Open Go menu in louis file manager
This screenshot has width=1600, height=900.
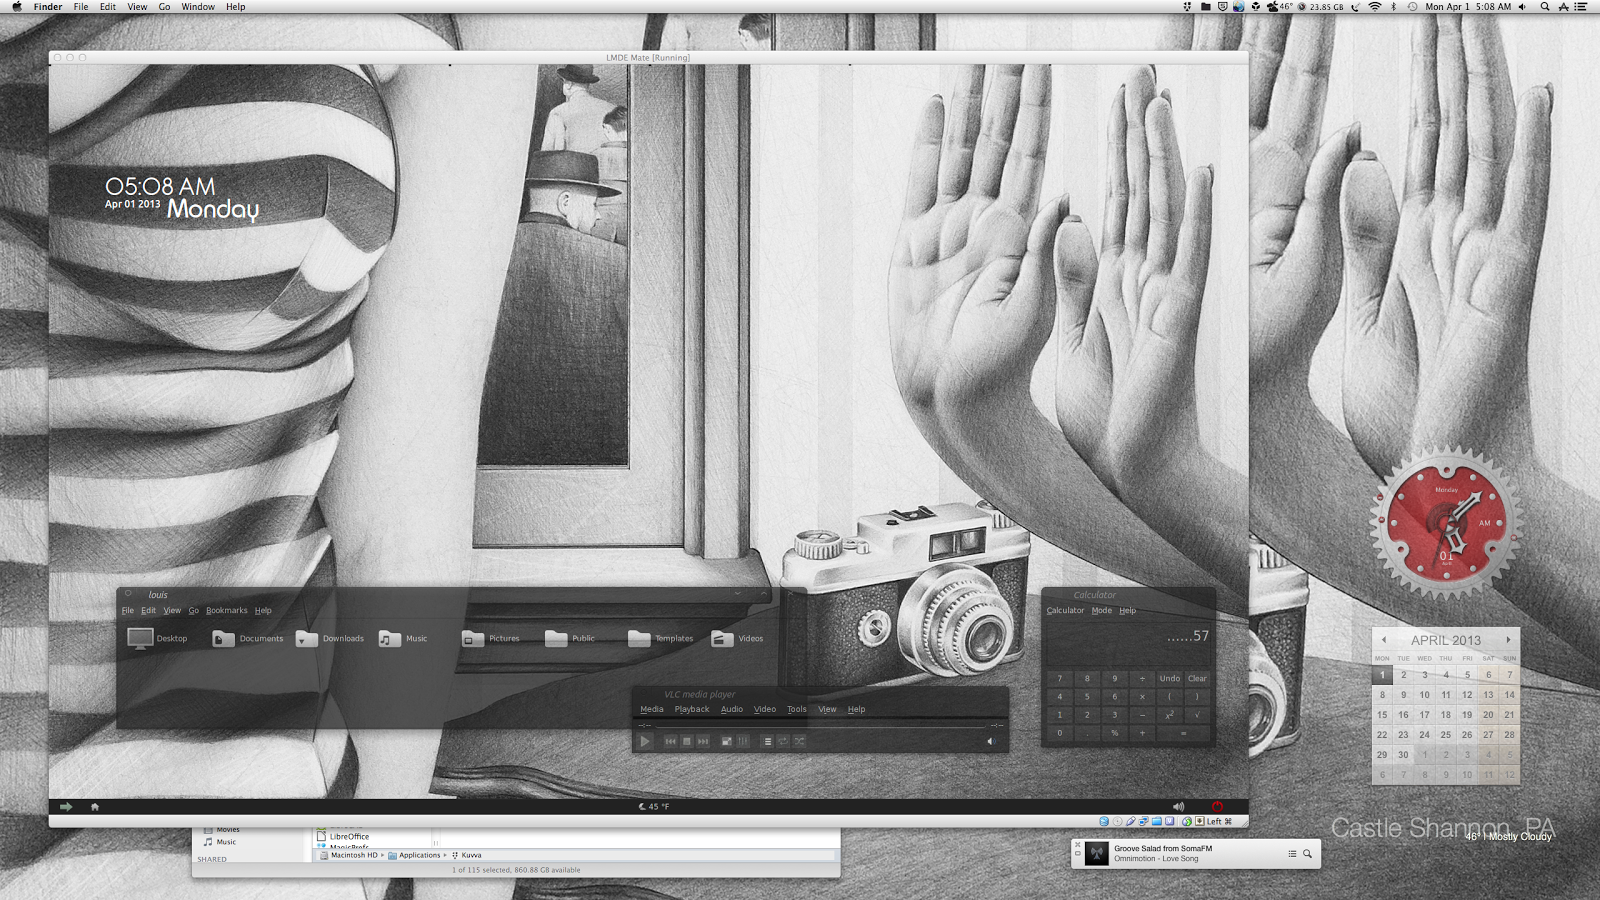pyautogui.click(x=194, y=610)
